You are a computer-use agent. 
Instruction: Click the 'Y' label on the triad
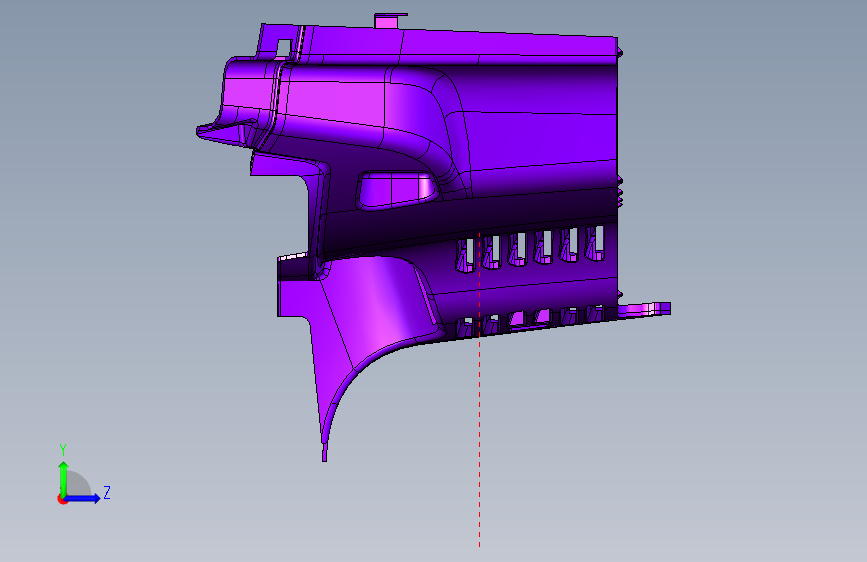pos(63,450)
